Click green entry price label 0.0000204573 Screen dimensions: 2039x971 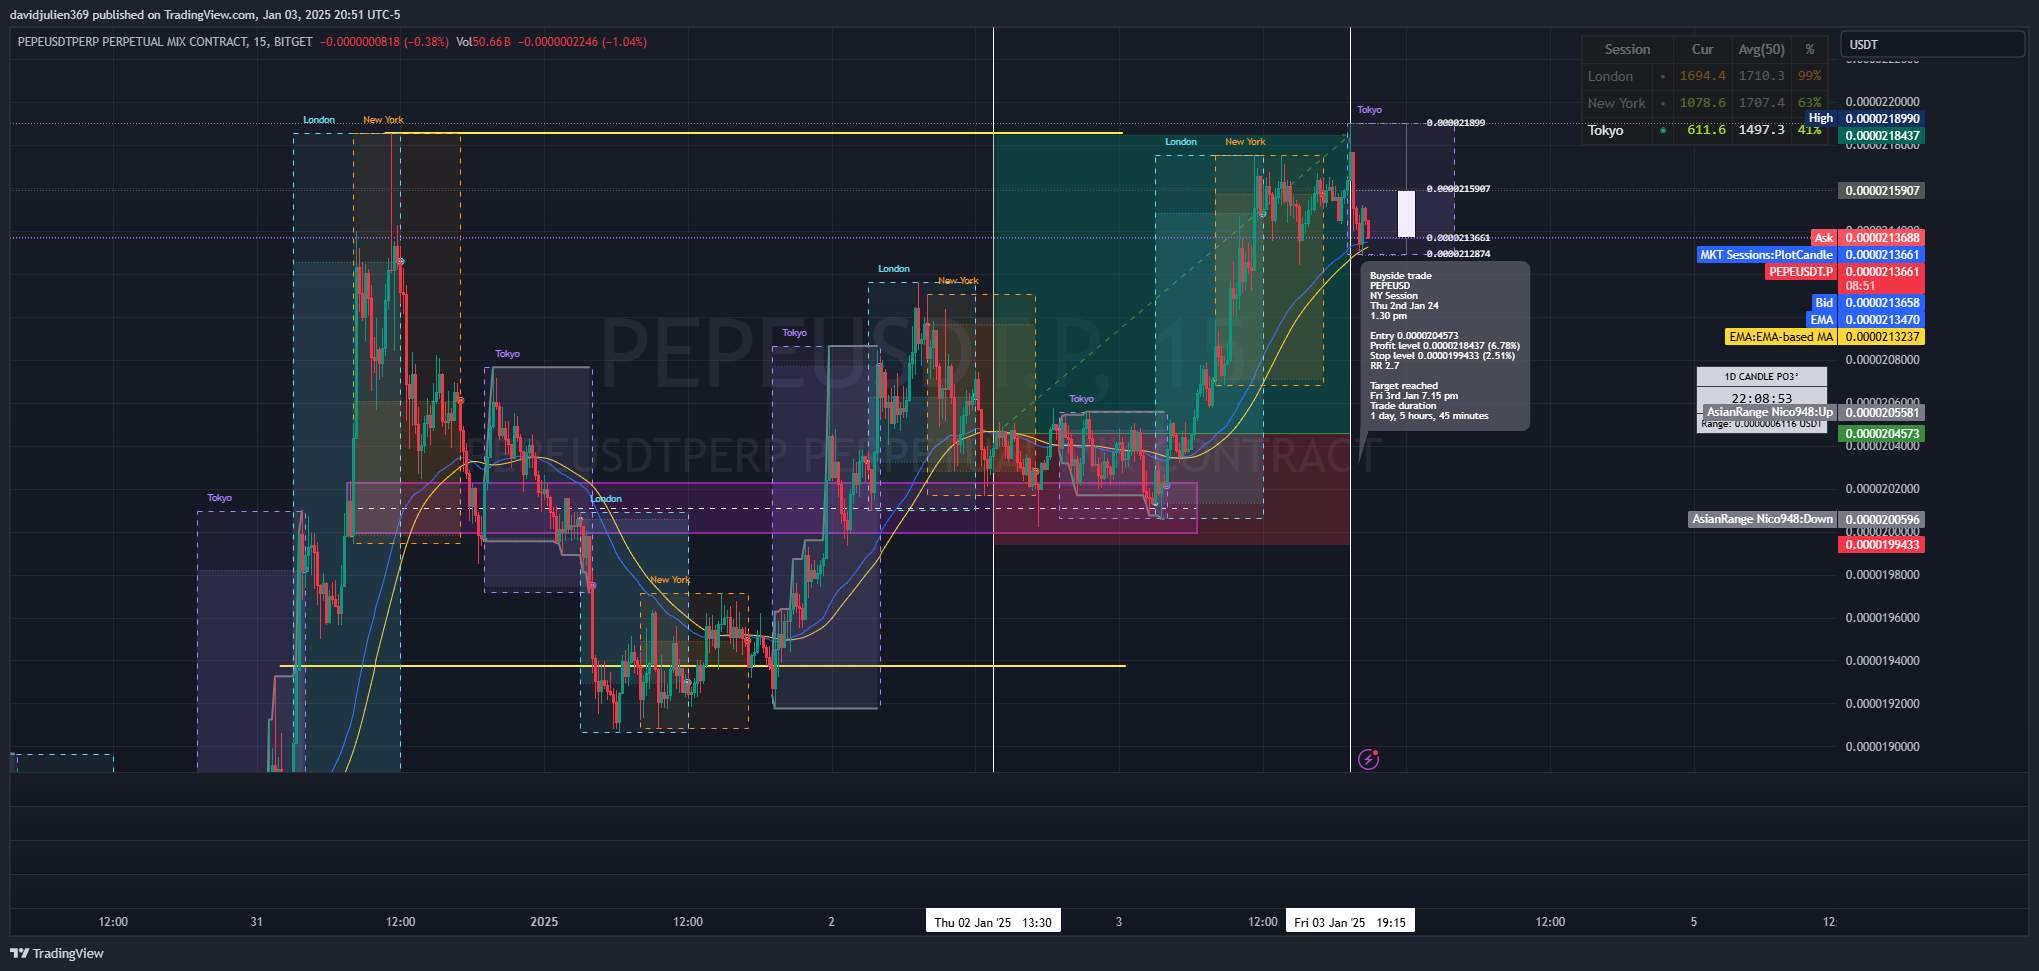(x=1881, y=434)
